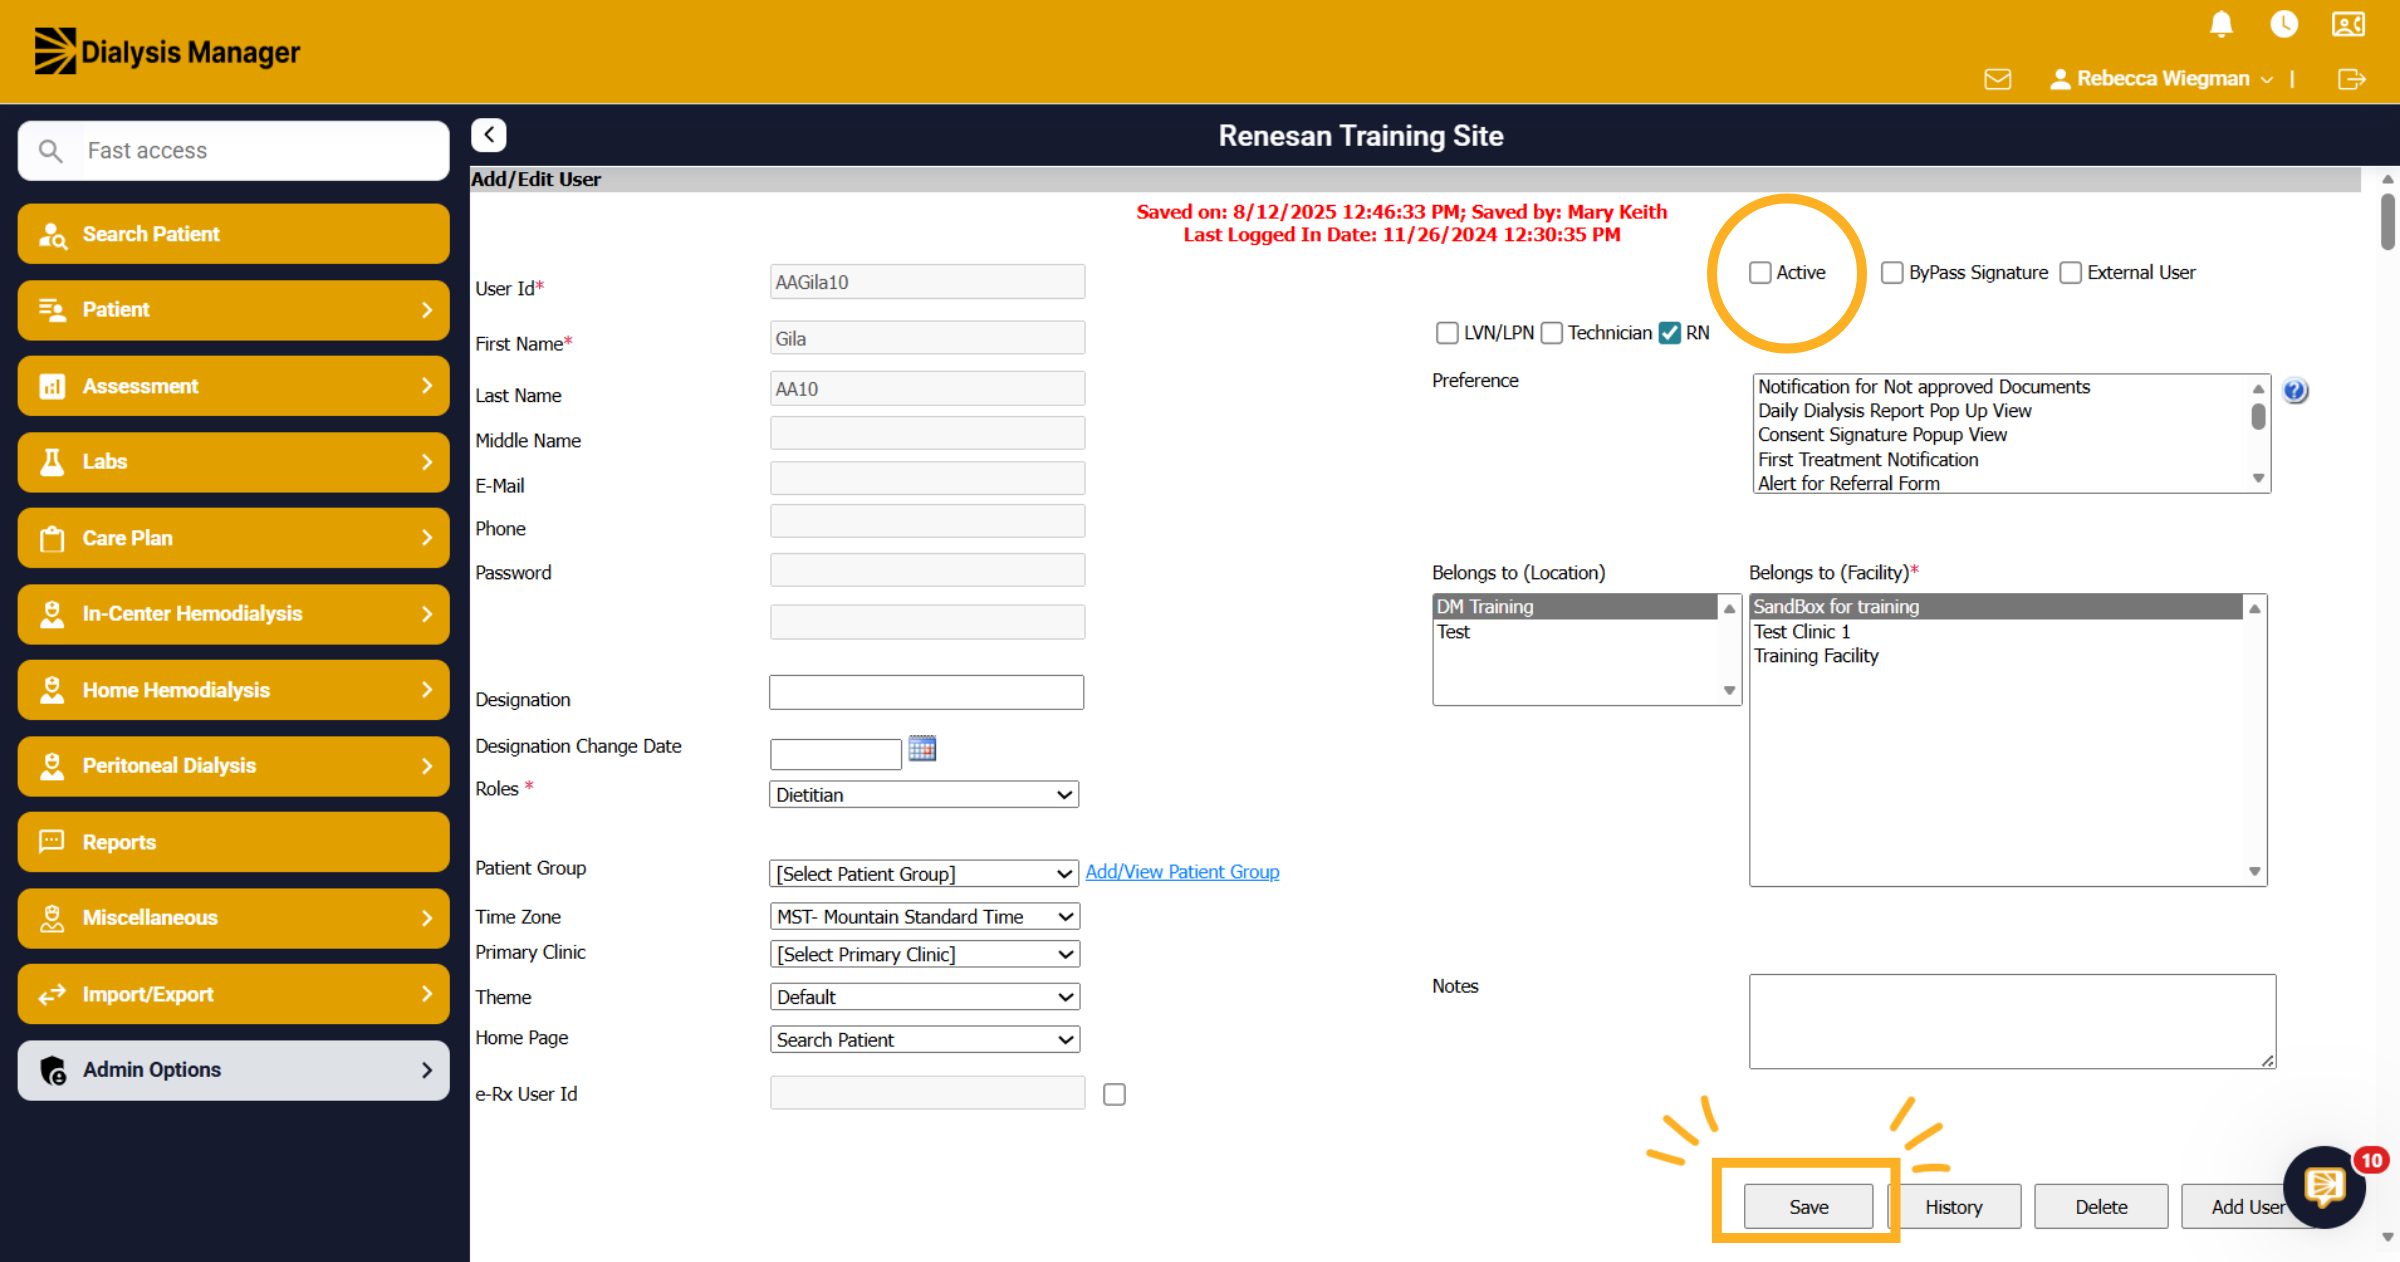Image resolution: width=2400 pixels, height=1262 pixels.
Task: Expand the Assessment sidebar menu
Action: (x=233, y=386)
